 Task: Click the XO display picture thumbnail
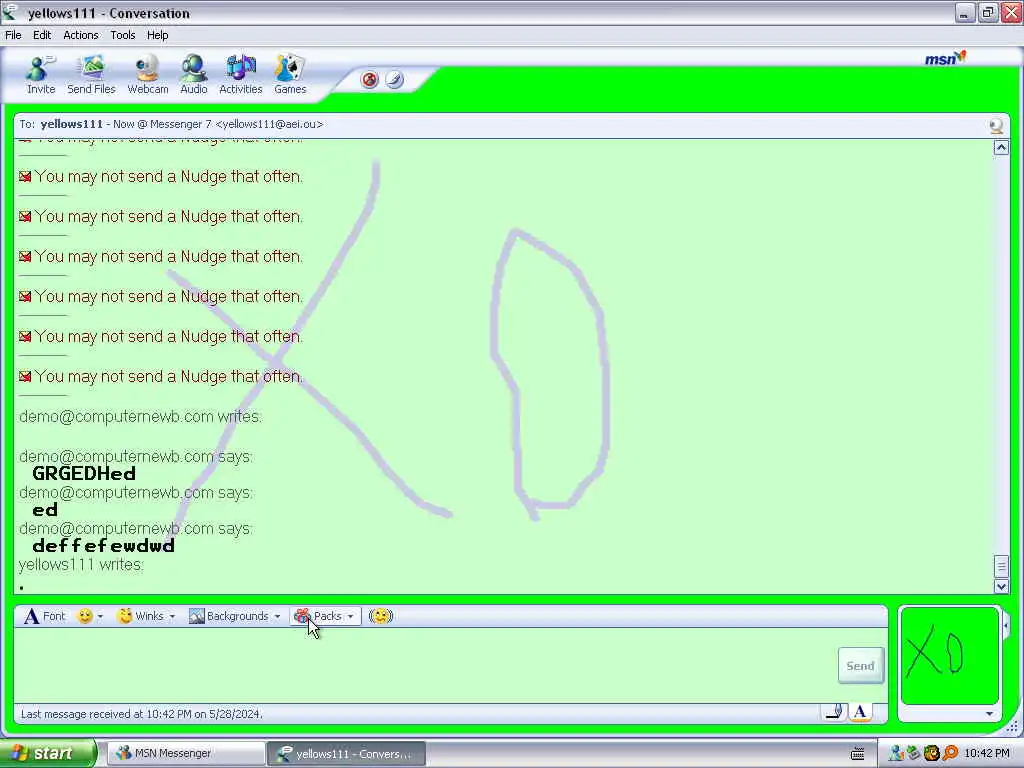(x=950, y=656)
